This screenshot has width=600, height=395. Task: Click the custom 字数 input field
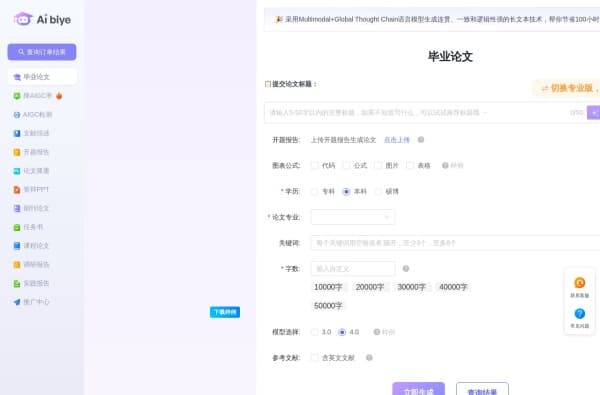(x=353, y=269)
